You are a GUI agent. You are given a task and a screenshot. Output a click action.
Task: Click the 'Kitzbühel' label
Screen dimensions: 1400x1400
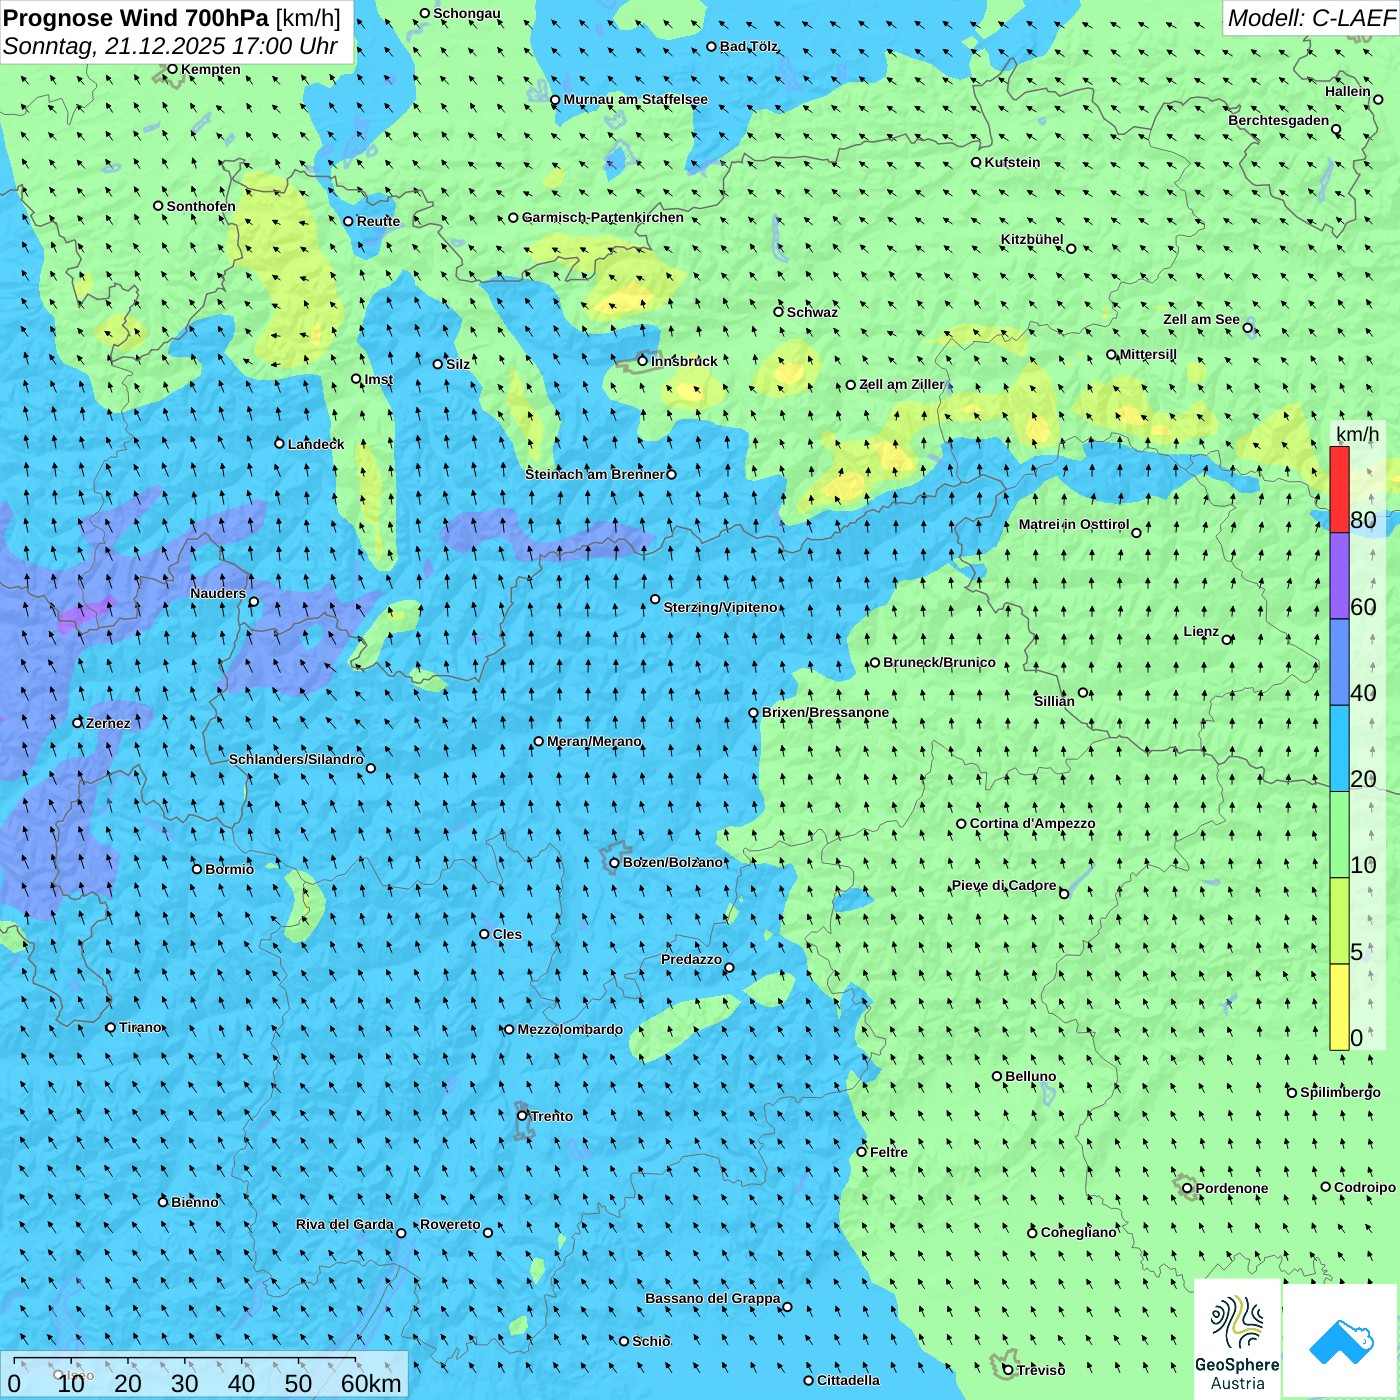coord(1032,239)
